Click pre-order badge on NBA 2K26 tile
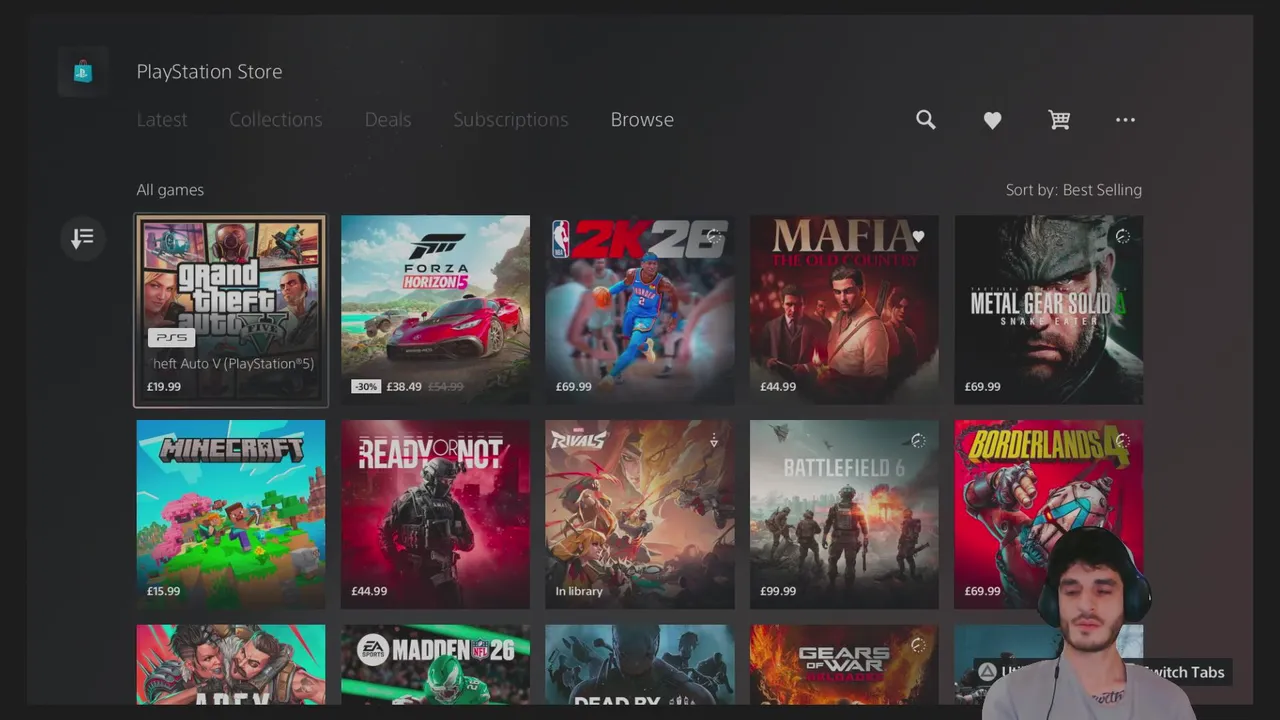Image resolution: width=1280 pixels, height=720 pixels. click(x=714, y=237)
